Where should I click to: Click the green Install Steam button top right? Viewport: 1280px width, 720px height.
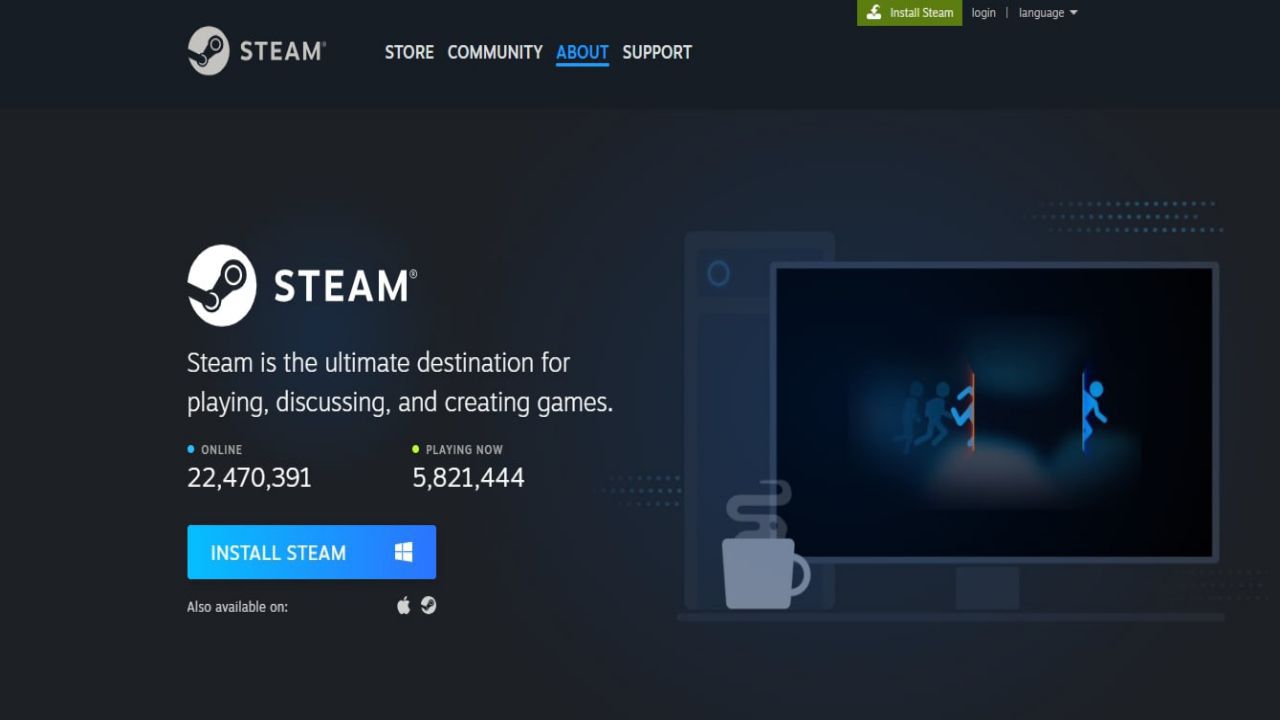pos(908,12)
